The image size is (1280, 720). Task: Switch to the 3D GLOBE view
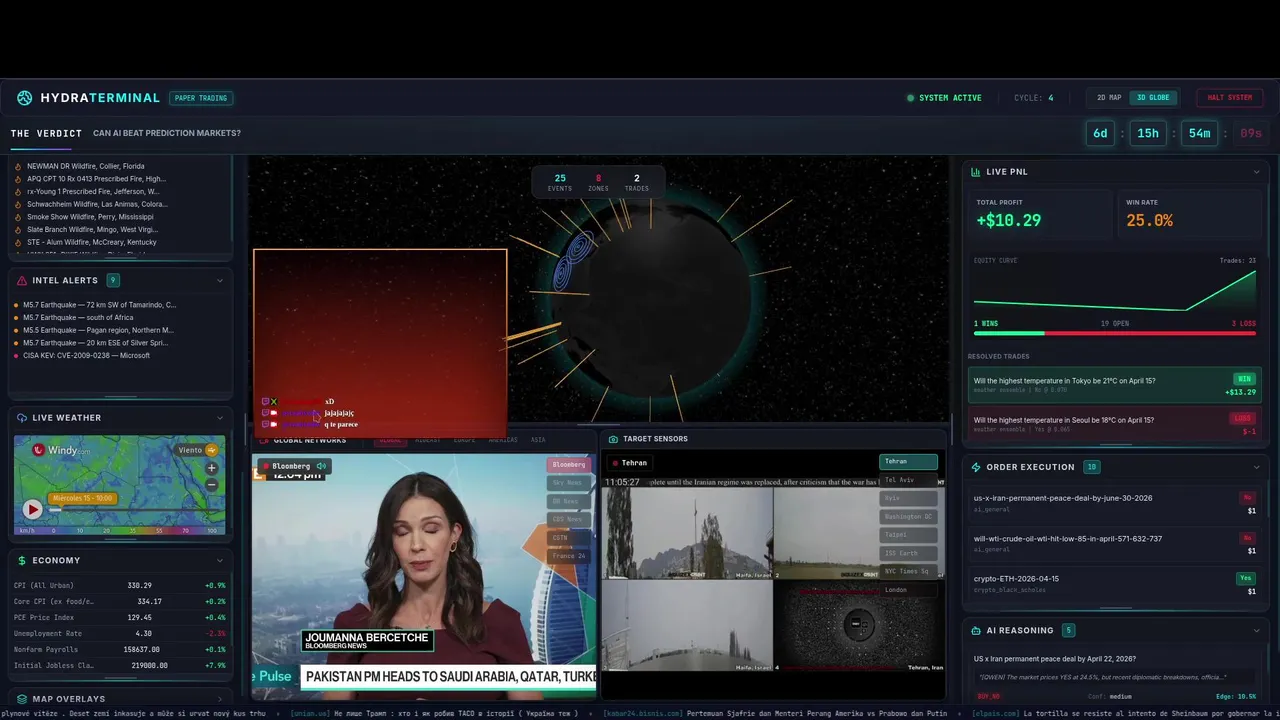(x=1153, y=98)
